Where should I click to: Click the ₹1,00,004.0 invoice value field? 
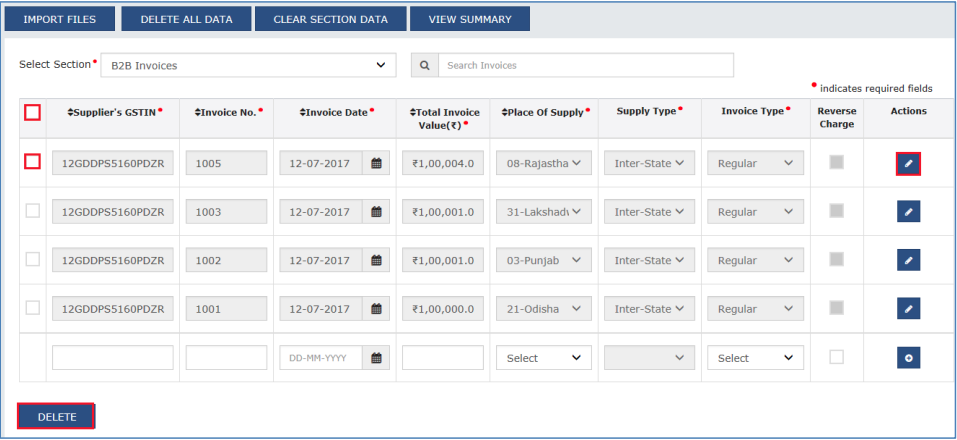[443, 163]
